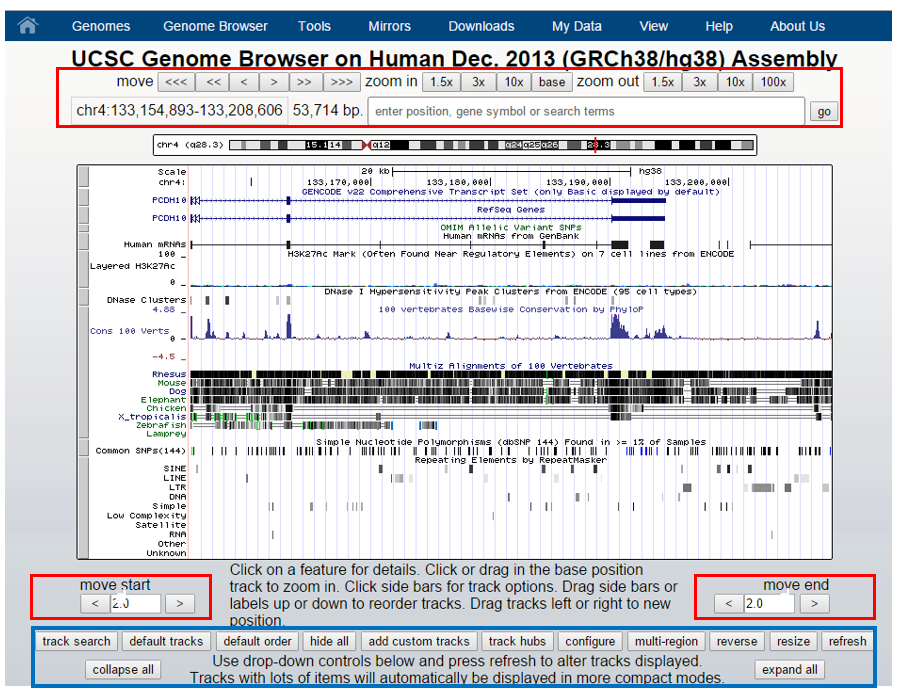The image size is (899, 695).
Task: Open the My Data menu
Action: (577, 26)
